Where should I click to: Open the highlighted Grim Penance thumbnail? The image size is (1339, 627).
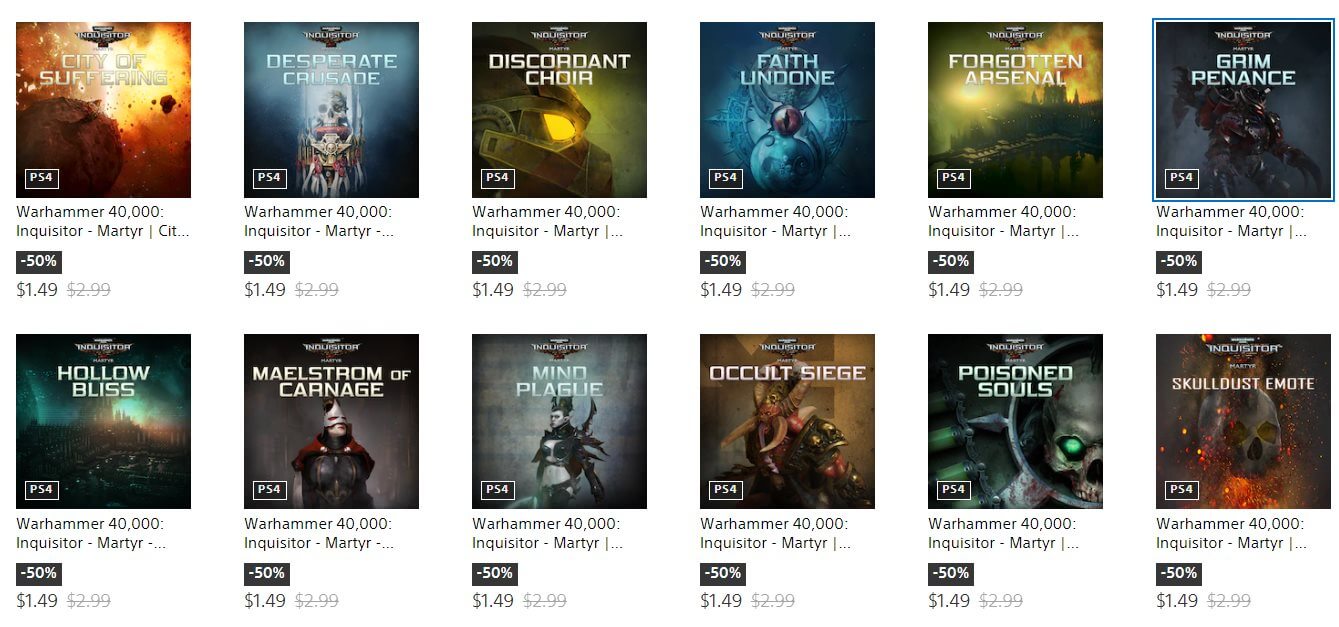click(x=1243, y=110)
